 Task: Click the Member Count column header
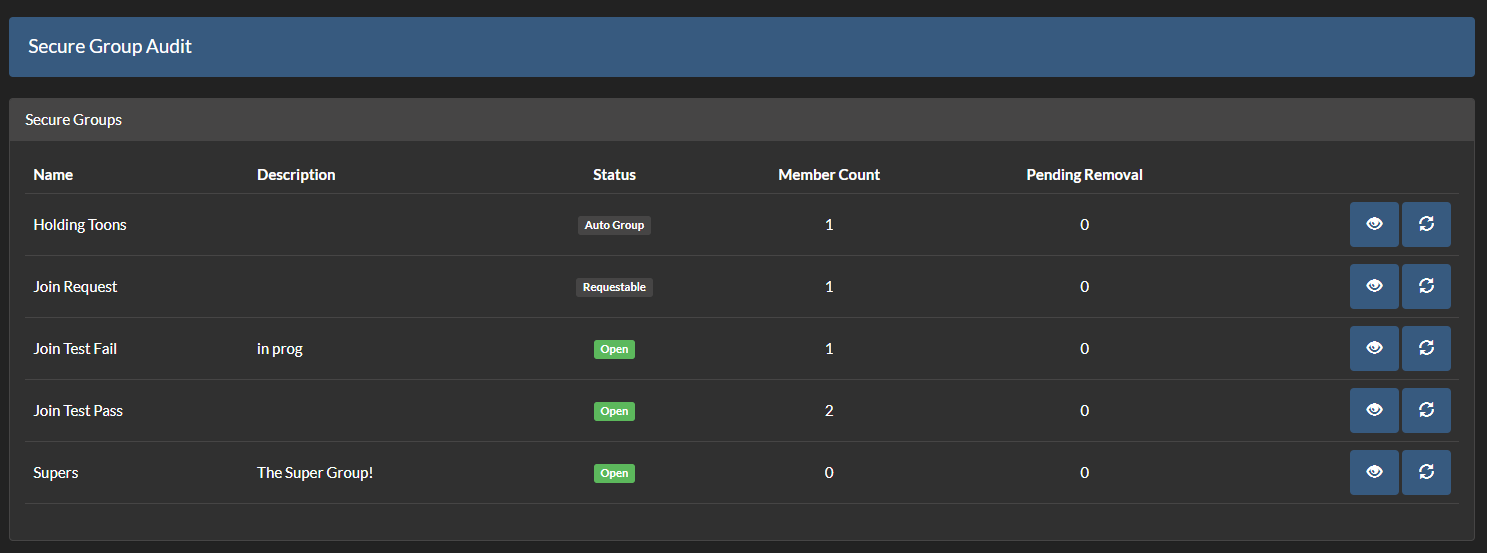pyautogui.click(x=829, y=175)
